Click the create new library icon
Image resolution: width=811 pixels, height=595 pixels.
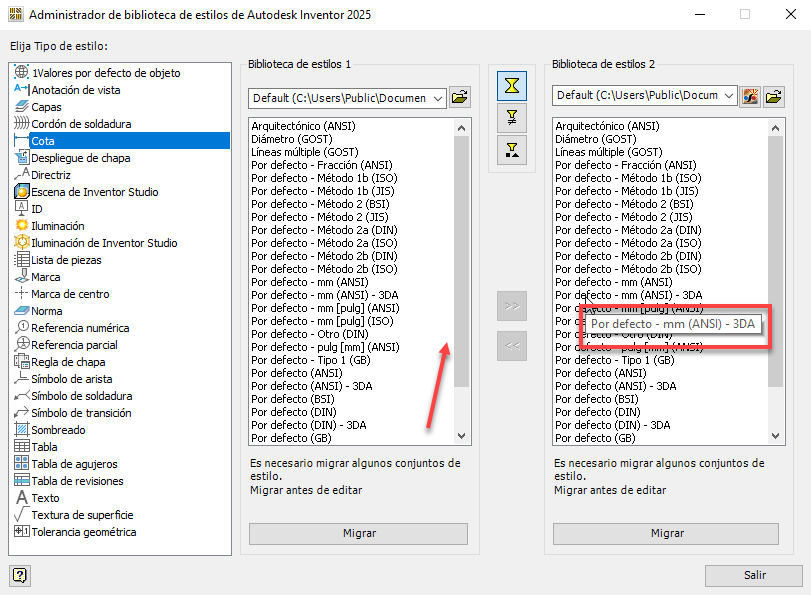[x=750, y=97]
